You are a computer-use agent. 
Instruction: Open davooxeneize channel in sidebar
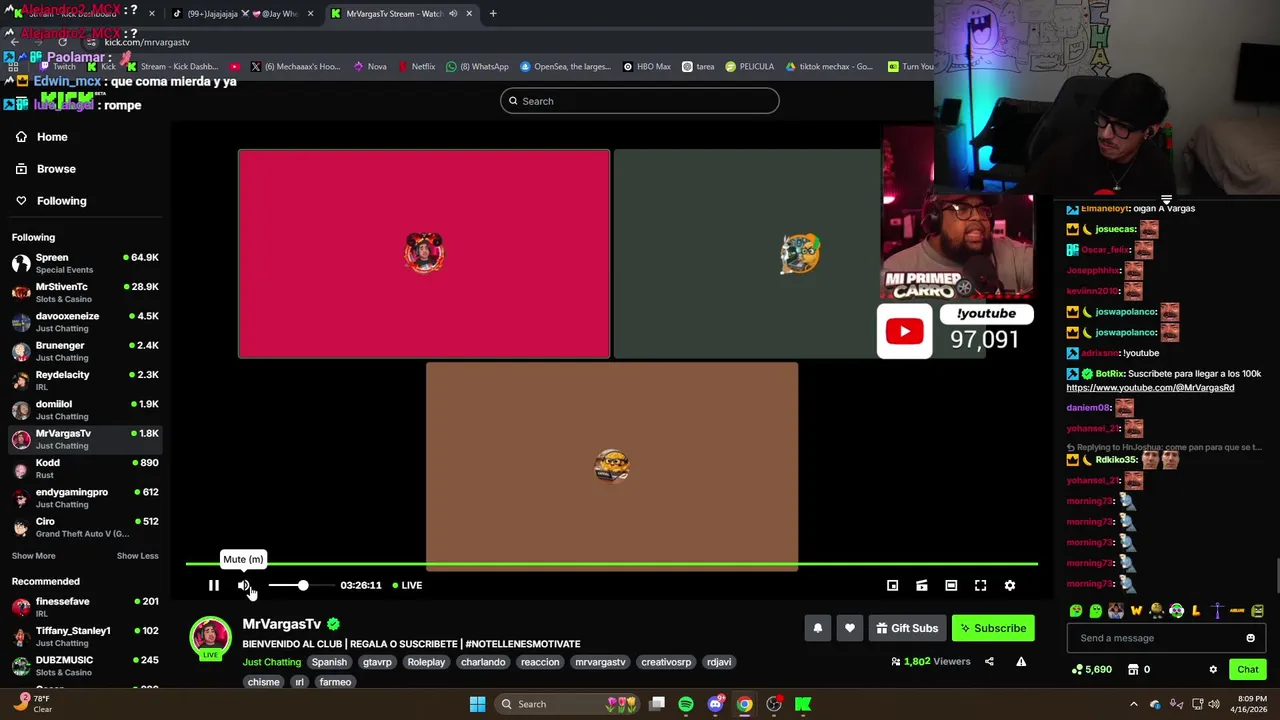[x=85, y=321]
